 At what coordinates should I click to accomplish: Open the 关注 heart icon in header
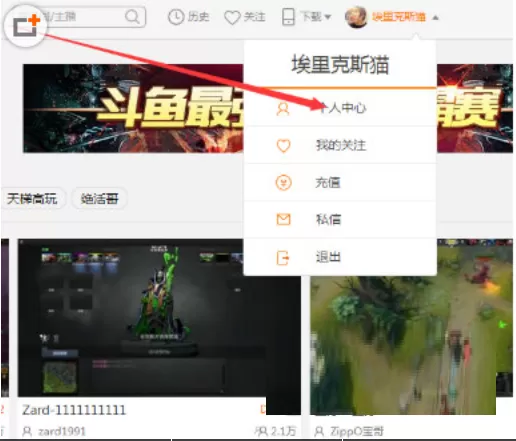[232, 17]
